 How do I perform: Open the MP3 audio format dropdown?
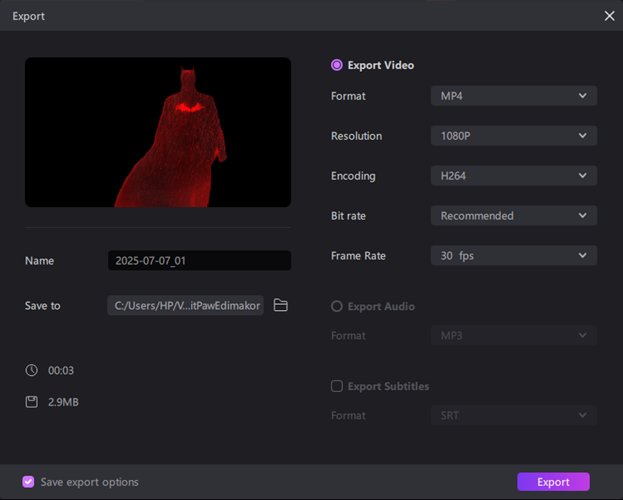point(514,335)
